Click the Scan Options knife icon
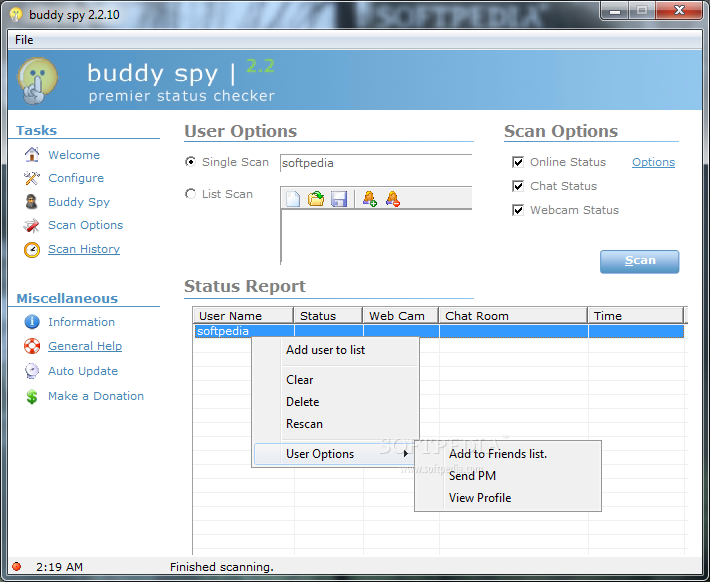The height and width of the screenshot is (582, 710). [x=32, y=225]
